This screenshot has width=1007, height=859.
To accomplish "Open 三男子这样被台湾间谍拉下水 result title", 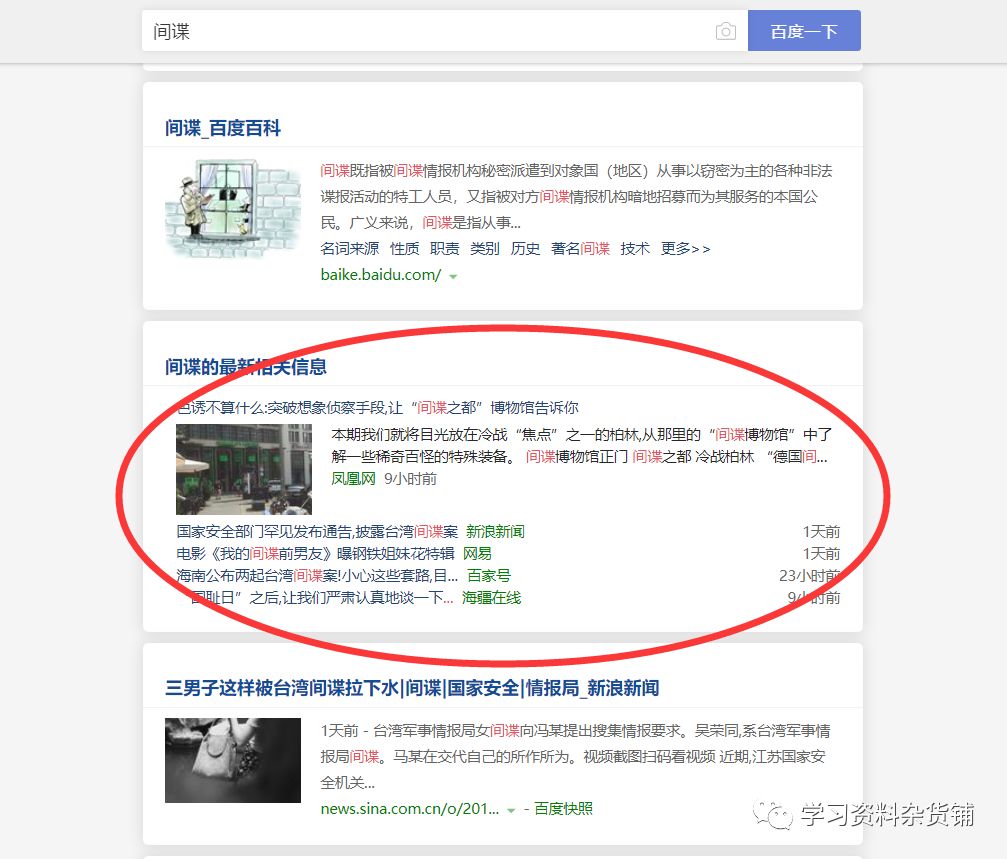I will [412, 688].
